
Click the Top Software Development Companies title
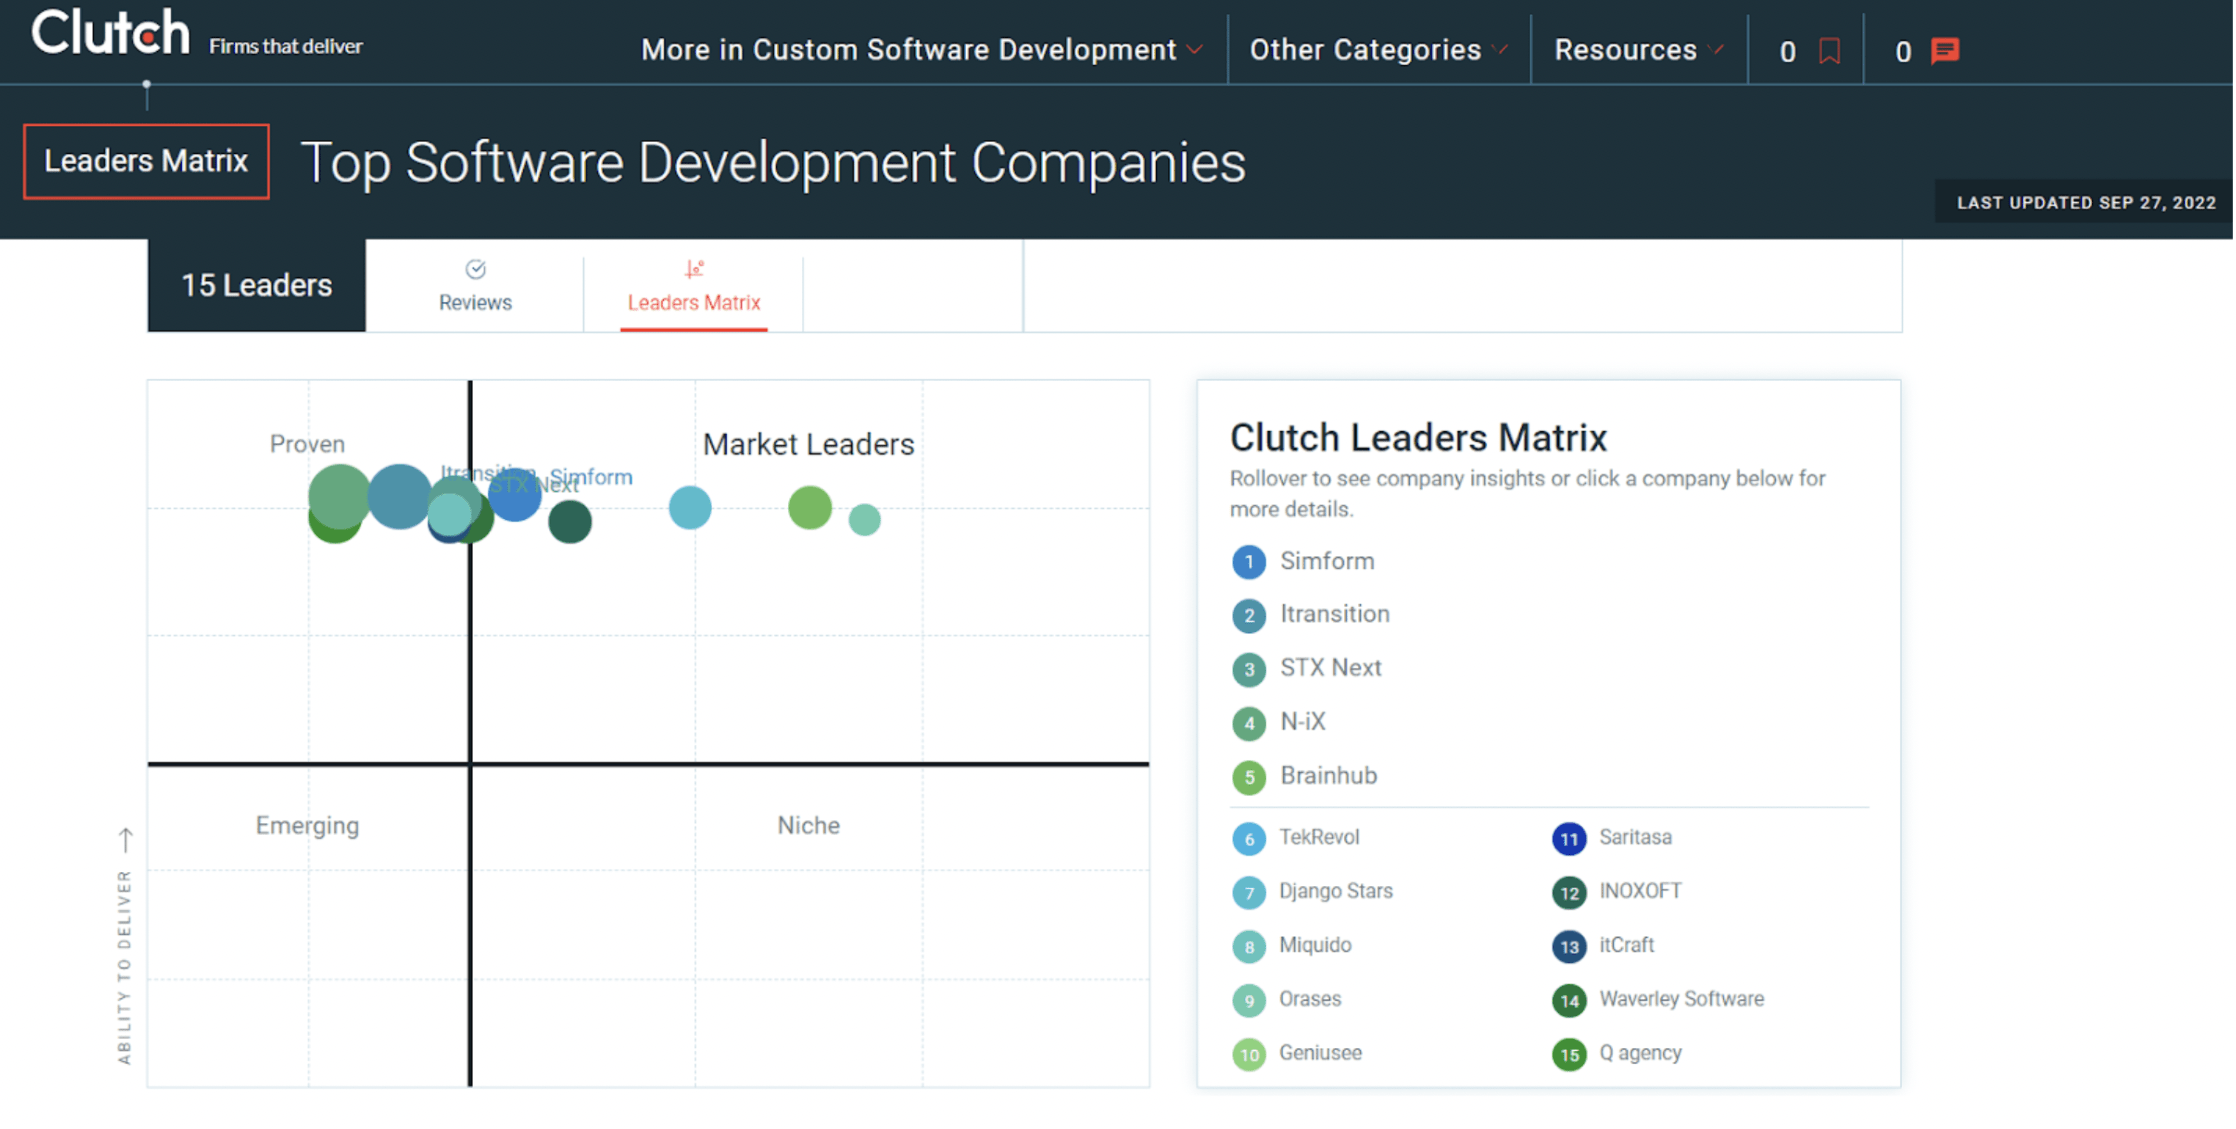tap(773, 163)
